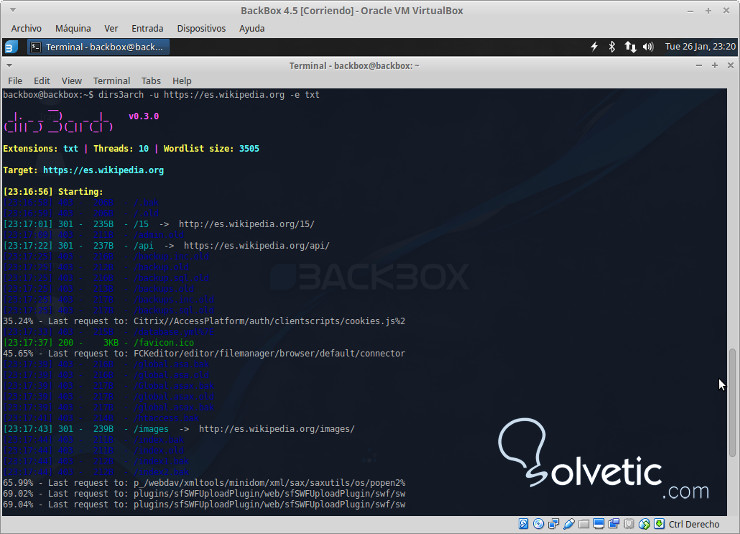Viewport: 740px width, 534px height.
Task: Click the Ctrl Derecho host key label
Action: (x=694, y=524)
